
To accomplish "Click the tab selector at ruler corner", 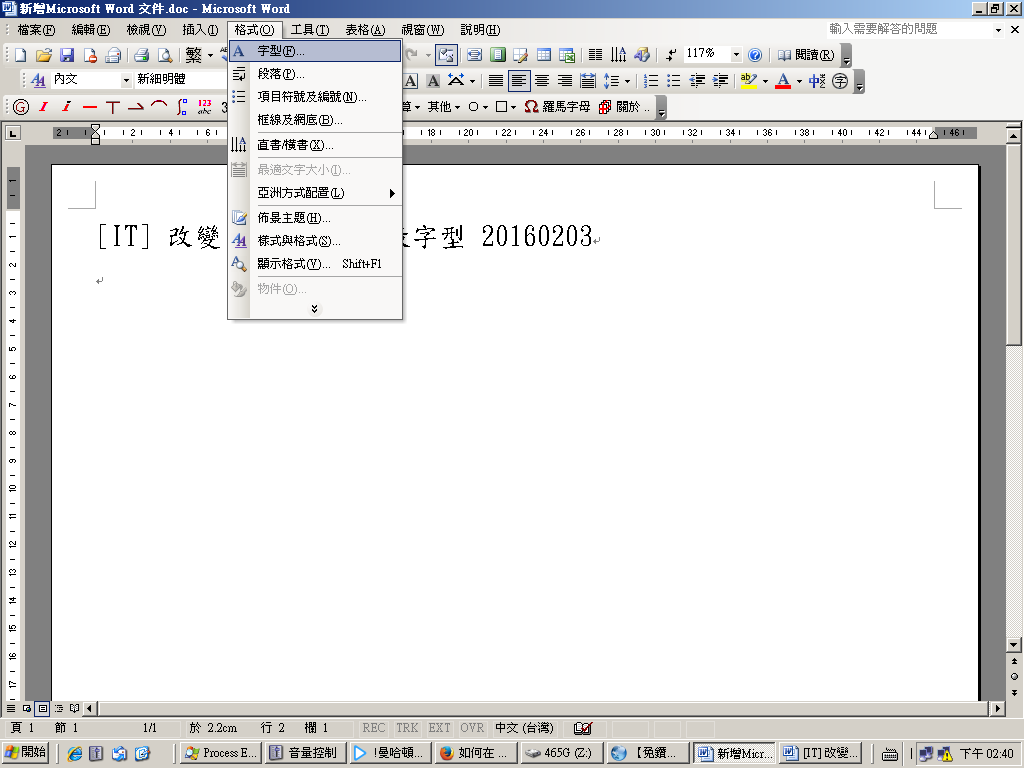I will pos(12,133).
